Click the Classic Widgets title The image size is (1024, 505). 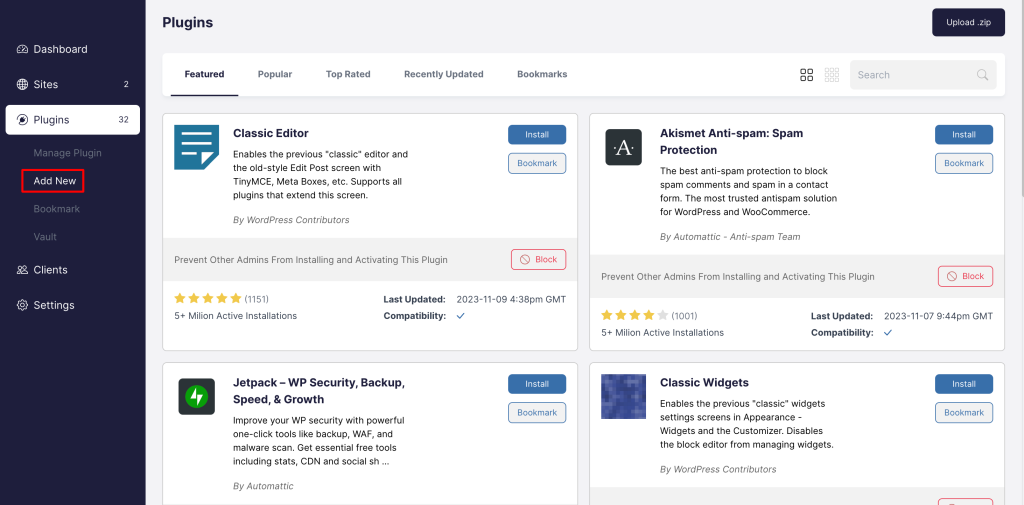point(704,383)
